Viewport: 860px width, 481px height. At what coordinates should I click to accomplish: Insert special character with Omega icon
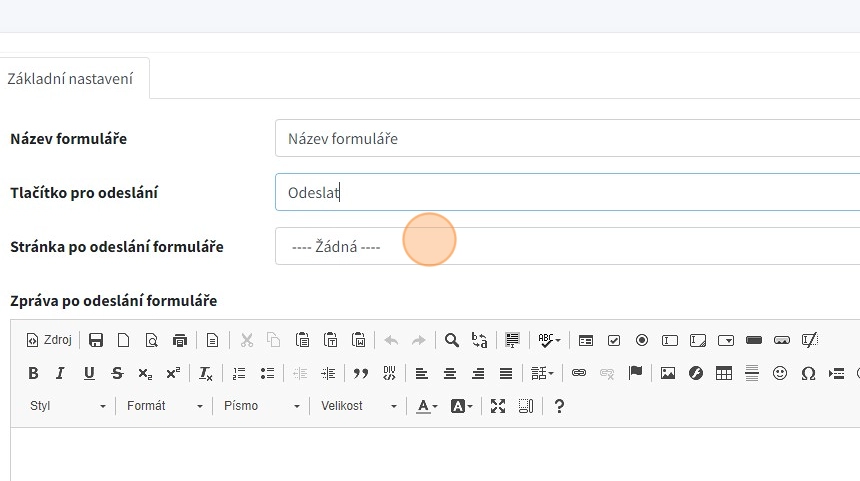click(808, 373)
